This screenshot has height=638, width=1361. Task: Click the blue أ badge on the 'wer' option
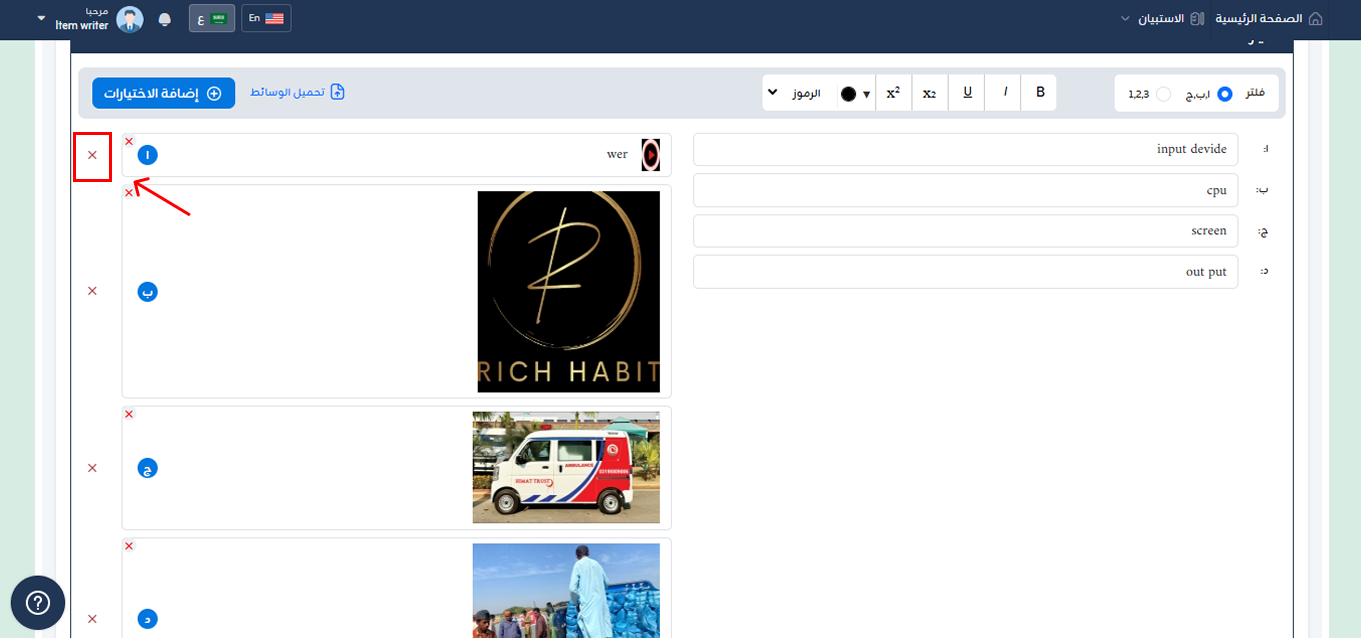(147, 155)
